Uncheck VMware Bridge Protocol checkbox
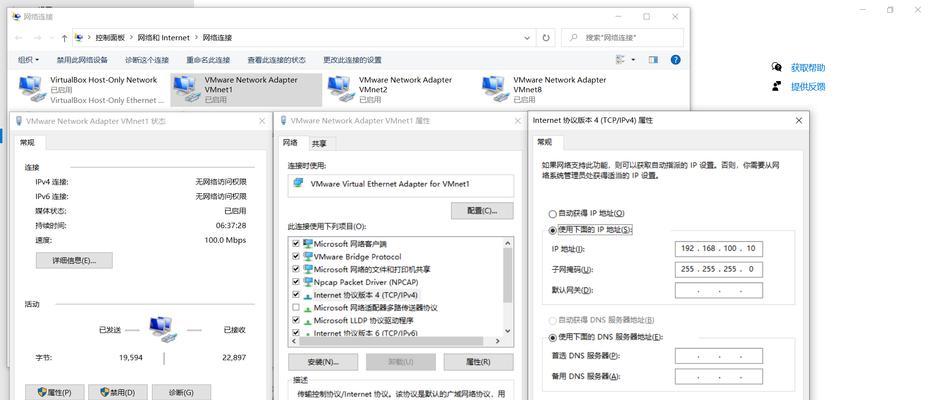Image resolution: width=932 pixels, height=400 pixels. [x=296, y=257]
